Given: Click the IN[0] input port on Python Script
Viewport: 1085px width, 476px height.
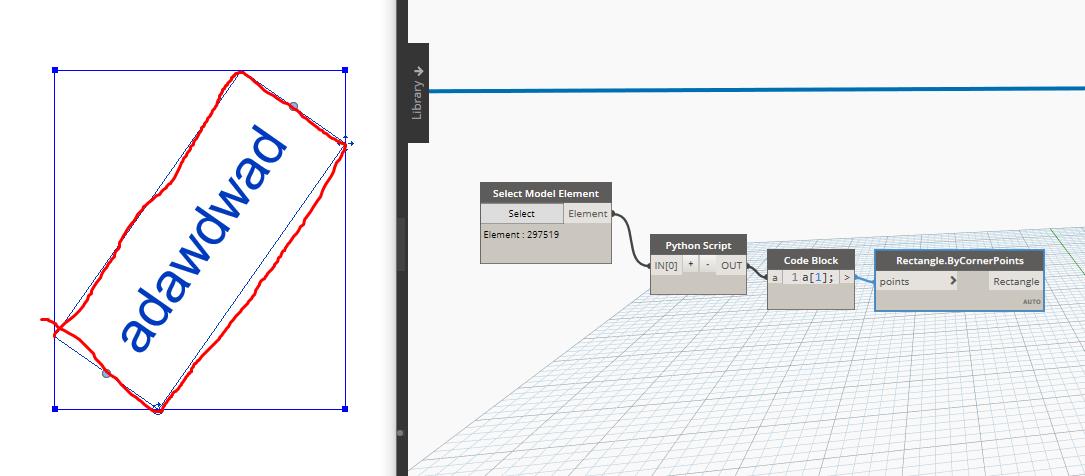Looking at the screenshot, I should [666, 265].
